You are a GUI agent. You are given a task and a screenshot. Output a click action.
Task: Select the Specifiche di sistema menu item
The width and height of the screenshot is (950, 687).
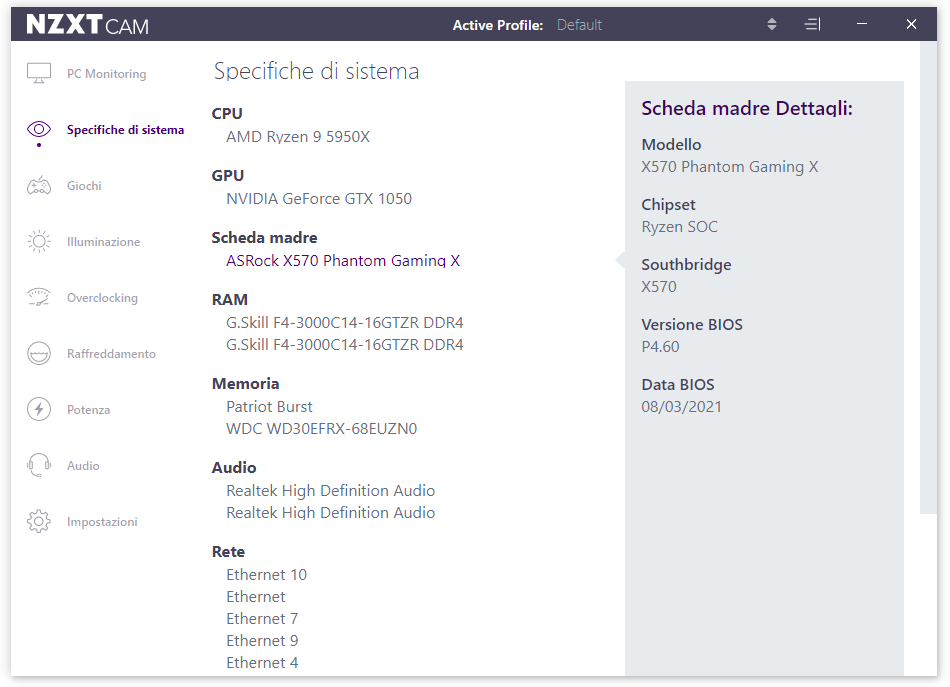125,130
